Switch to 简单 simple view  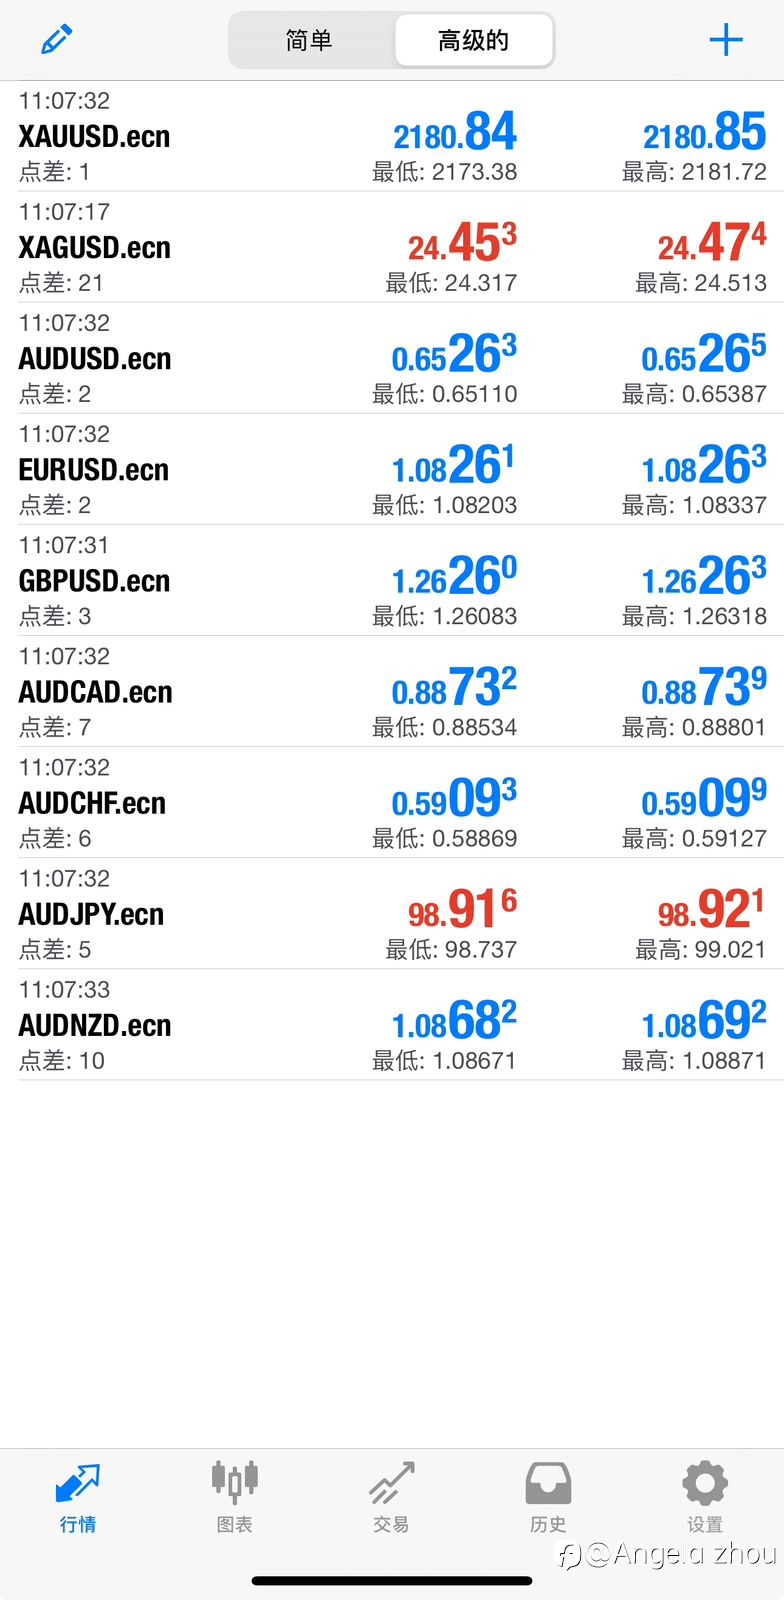coord(309,40)
